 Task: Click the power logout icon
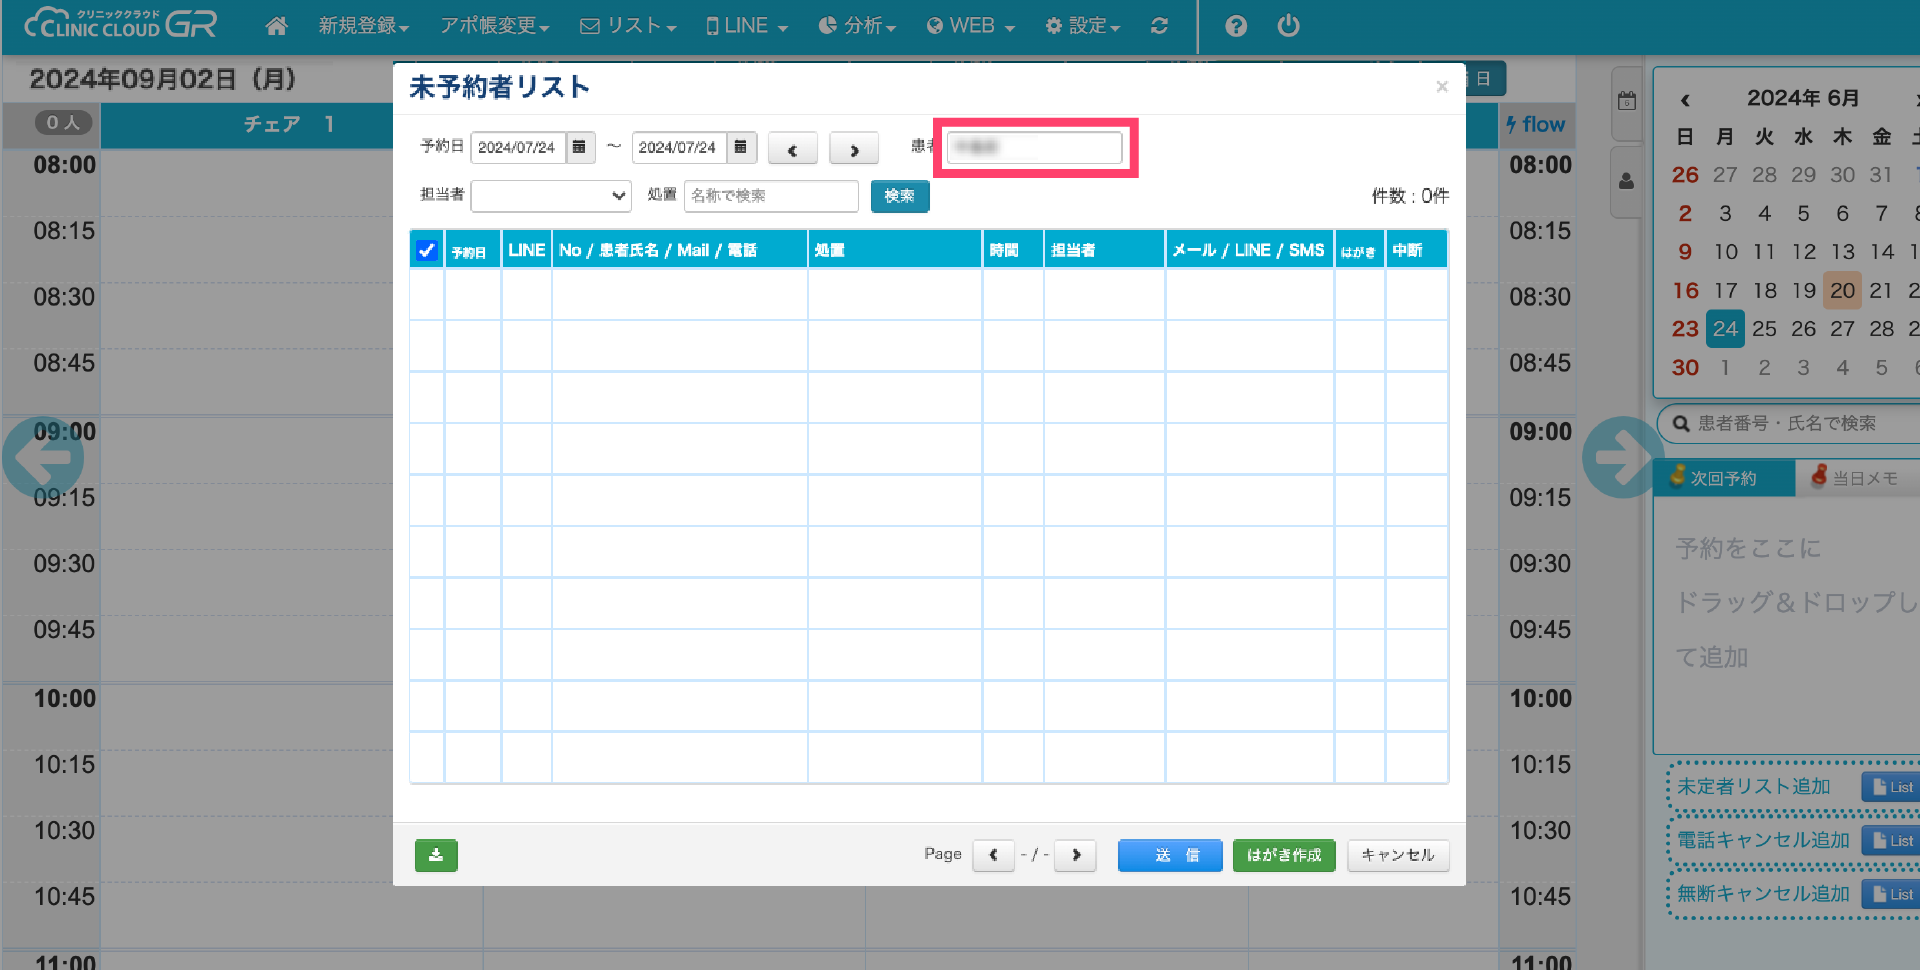[x=1288, y=26]
